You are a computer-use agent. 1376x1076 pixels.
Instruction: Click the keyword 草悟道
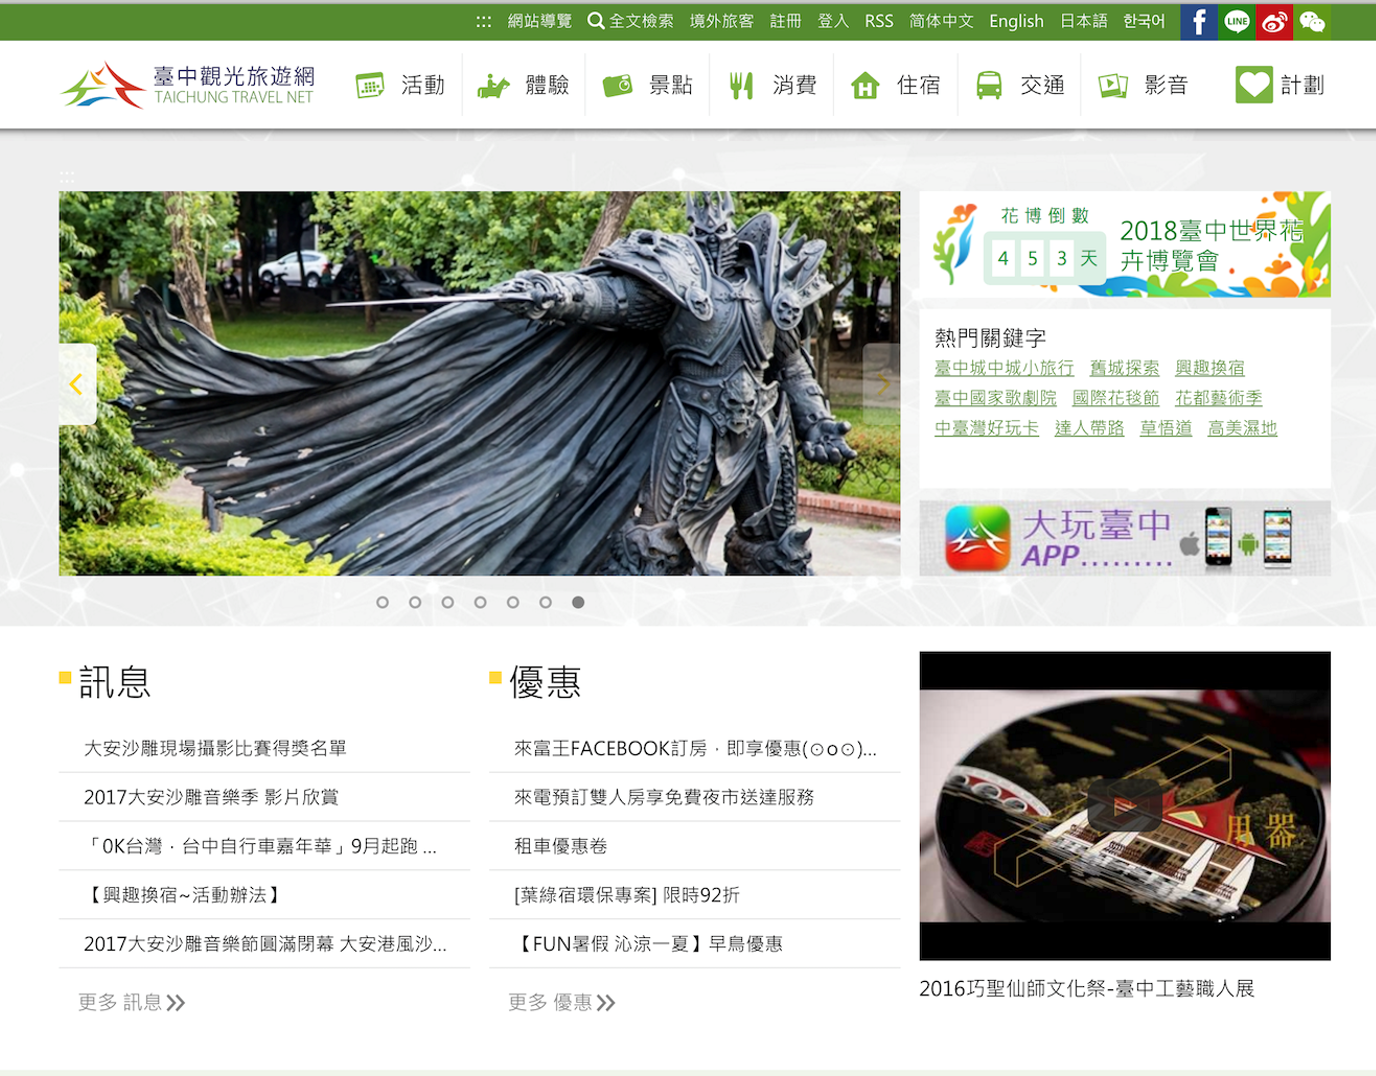(1166, 428)
